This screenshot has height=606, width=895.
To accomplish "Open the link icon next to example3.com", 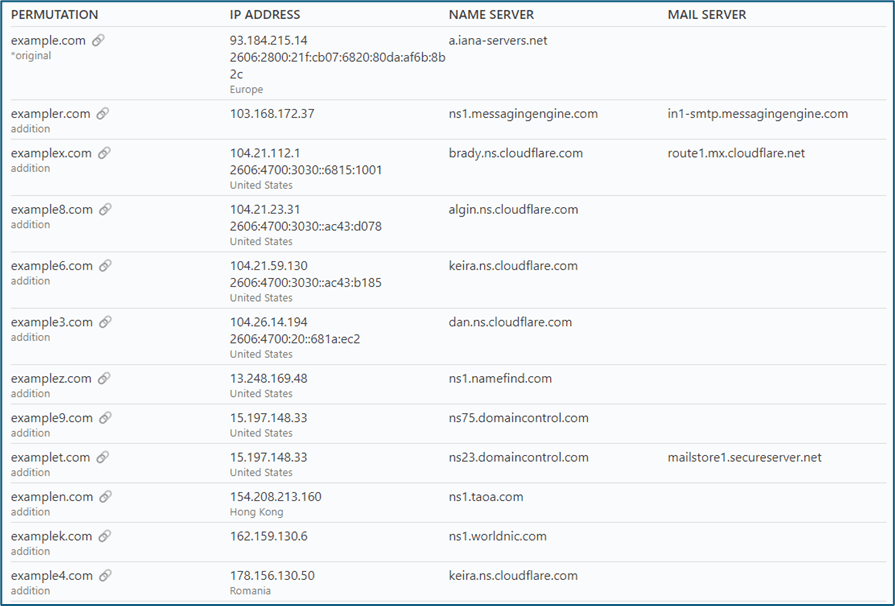I will tap(105, 322).
